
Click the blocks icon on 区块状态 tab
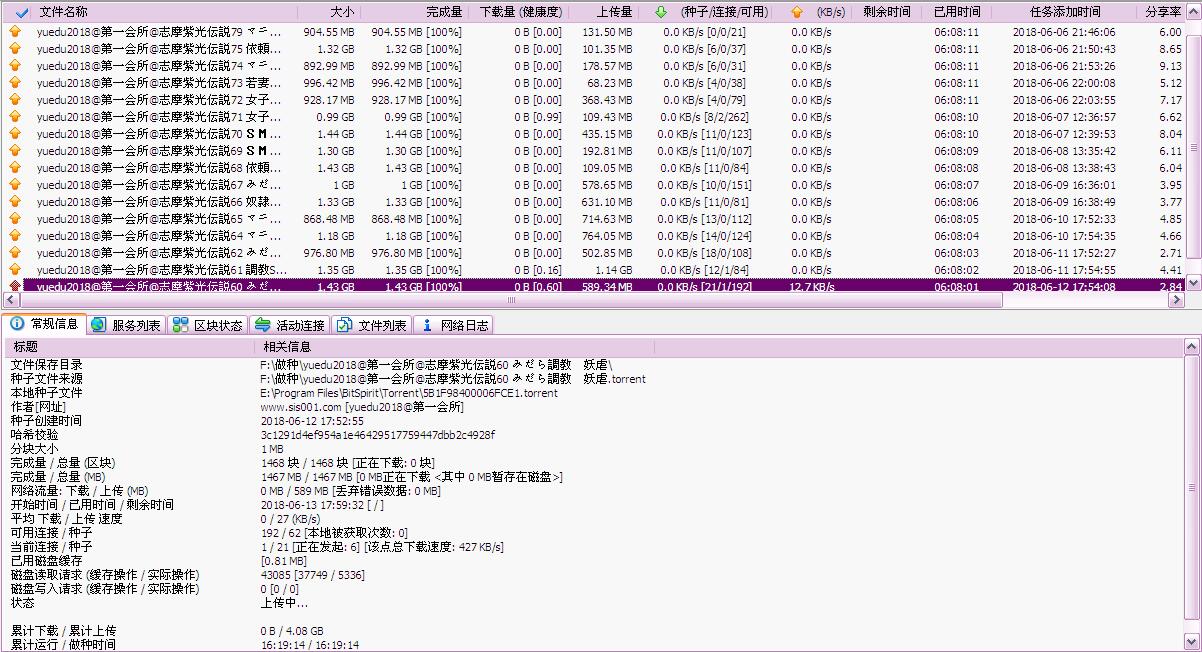[180, 325]
